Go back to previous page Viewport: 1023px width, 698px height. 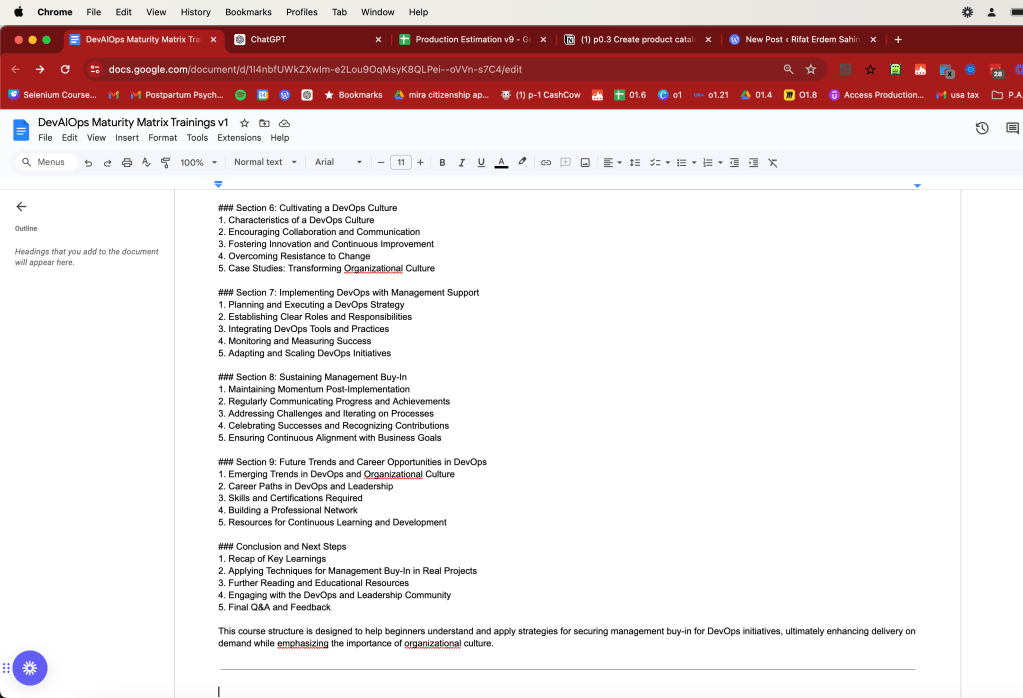pyautogui.click(x=16, y=69)
